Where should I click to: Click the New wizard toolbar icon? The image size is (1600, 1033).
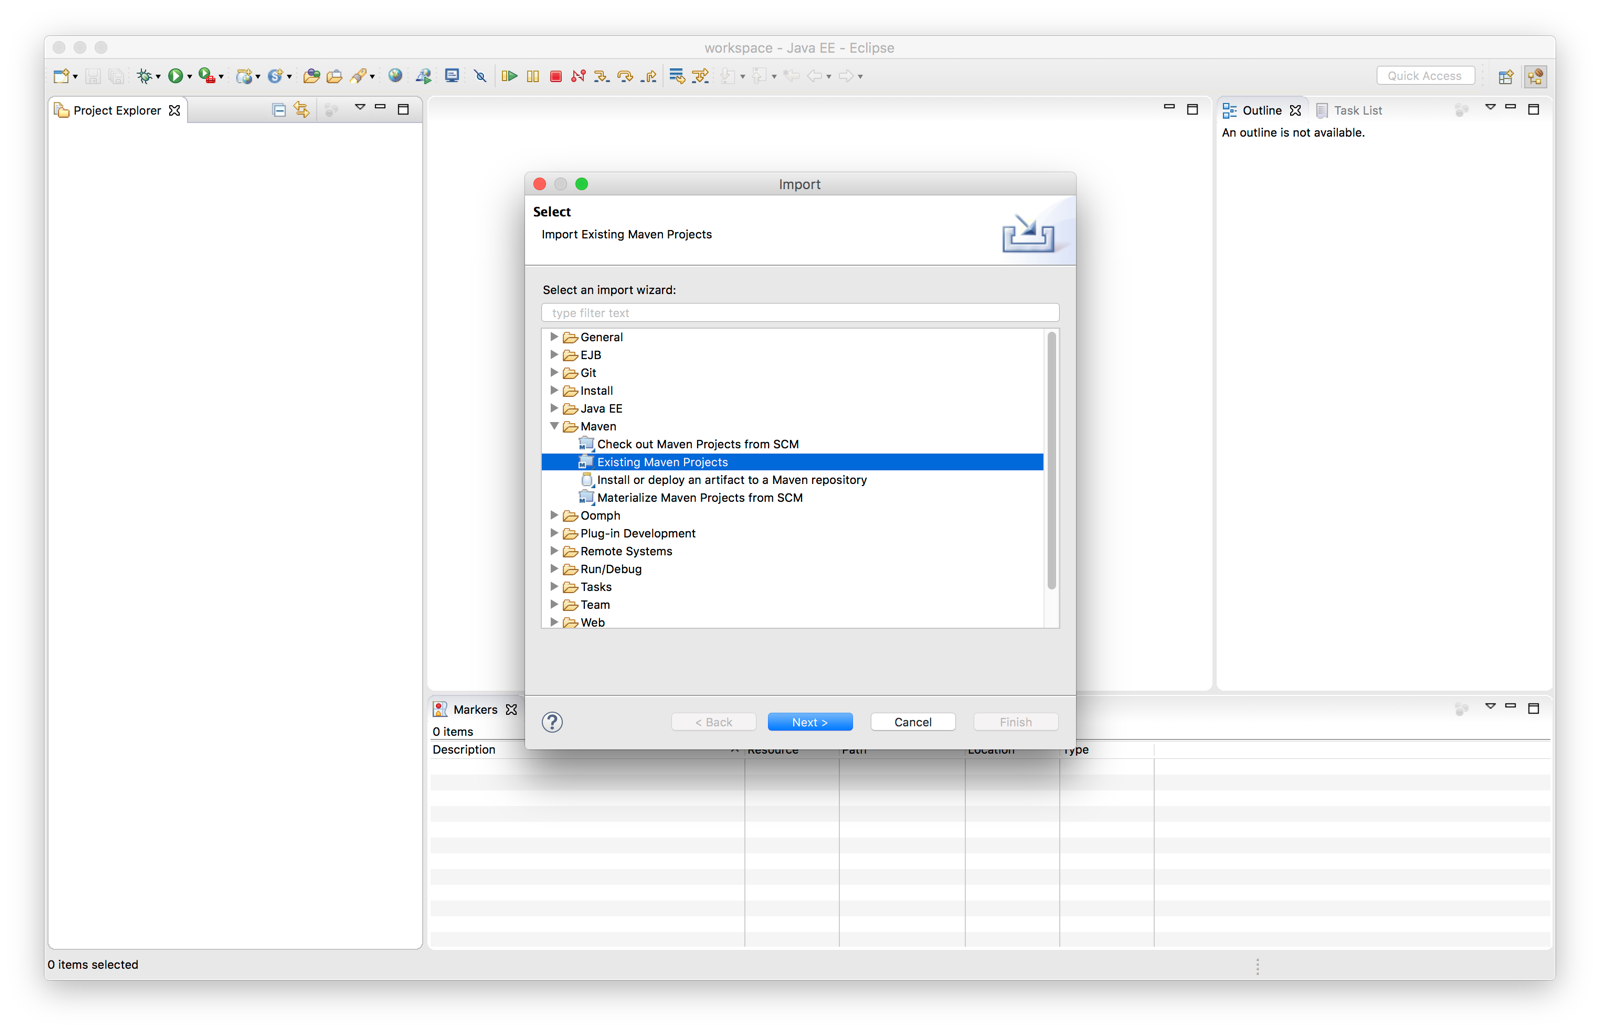60,76
